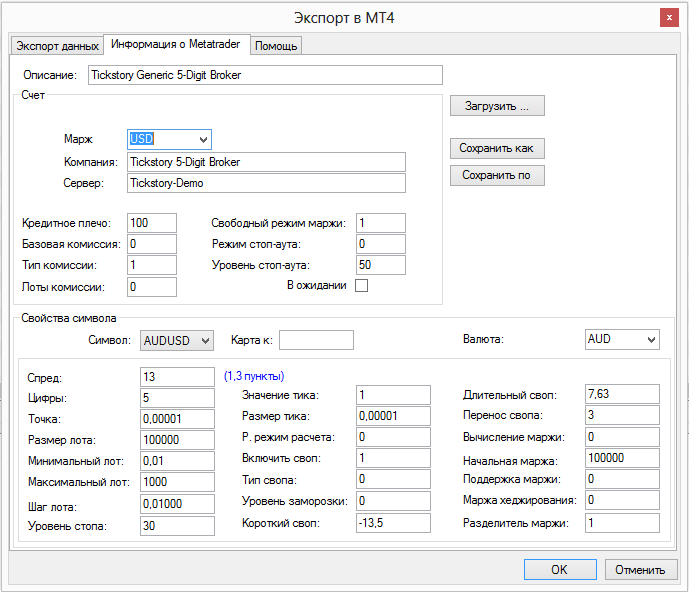The width and height of the screenshot is (689, 592).
Task: Confirm with the OK button
Action: [560, 570]
